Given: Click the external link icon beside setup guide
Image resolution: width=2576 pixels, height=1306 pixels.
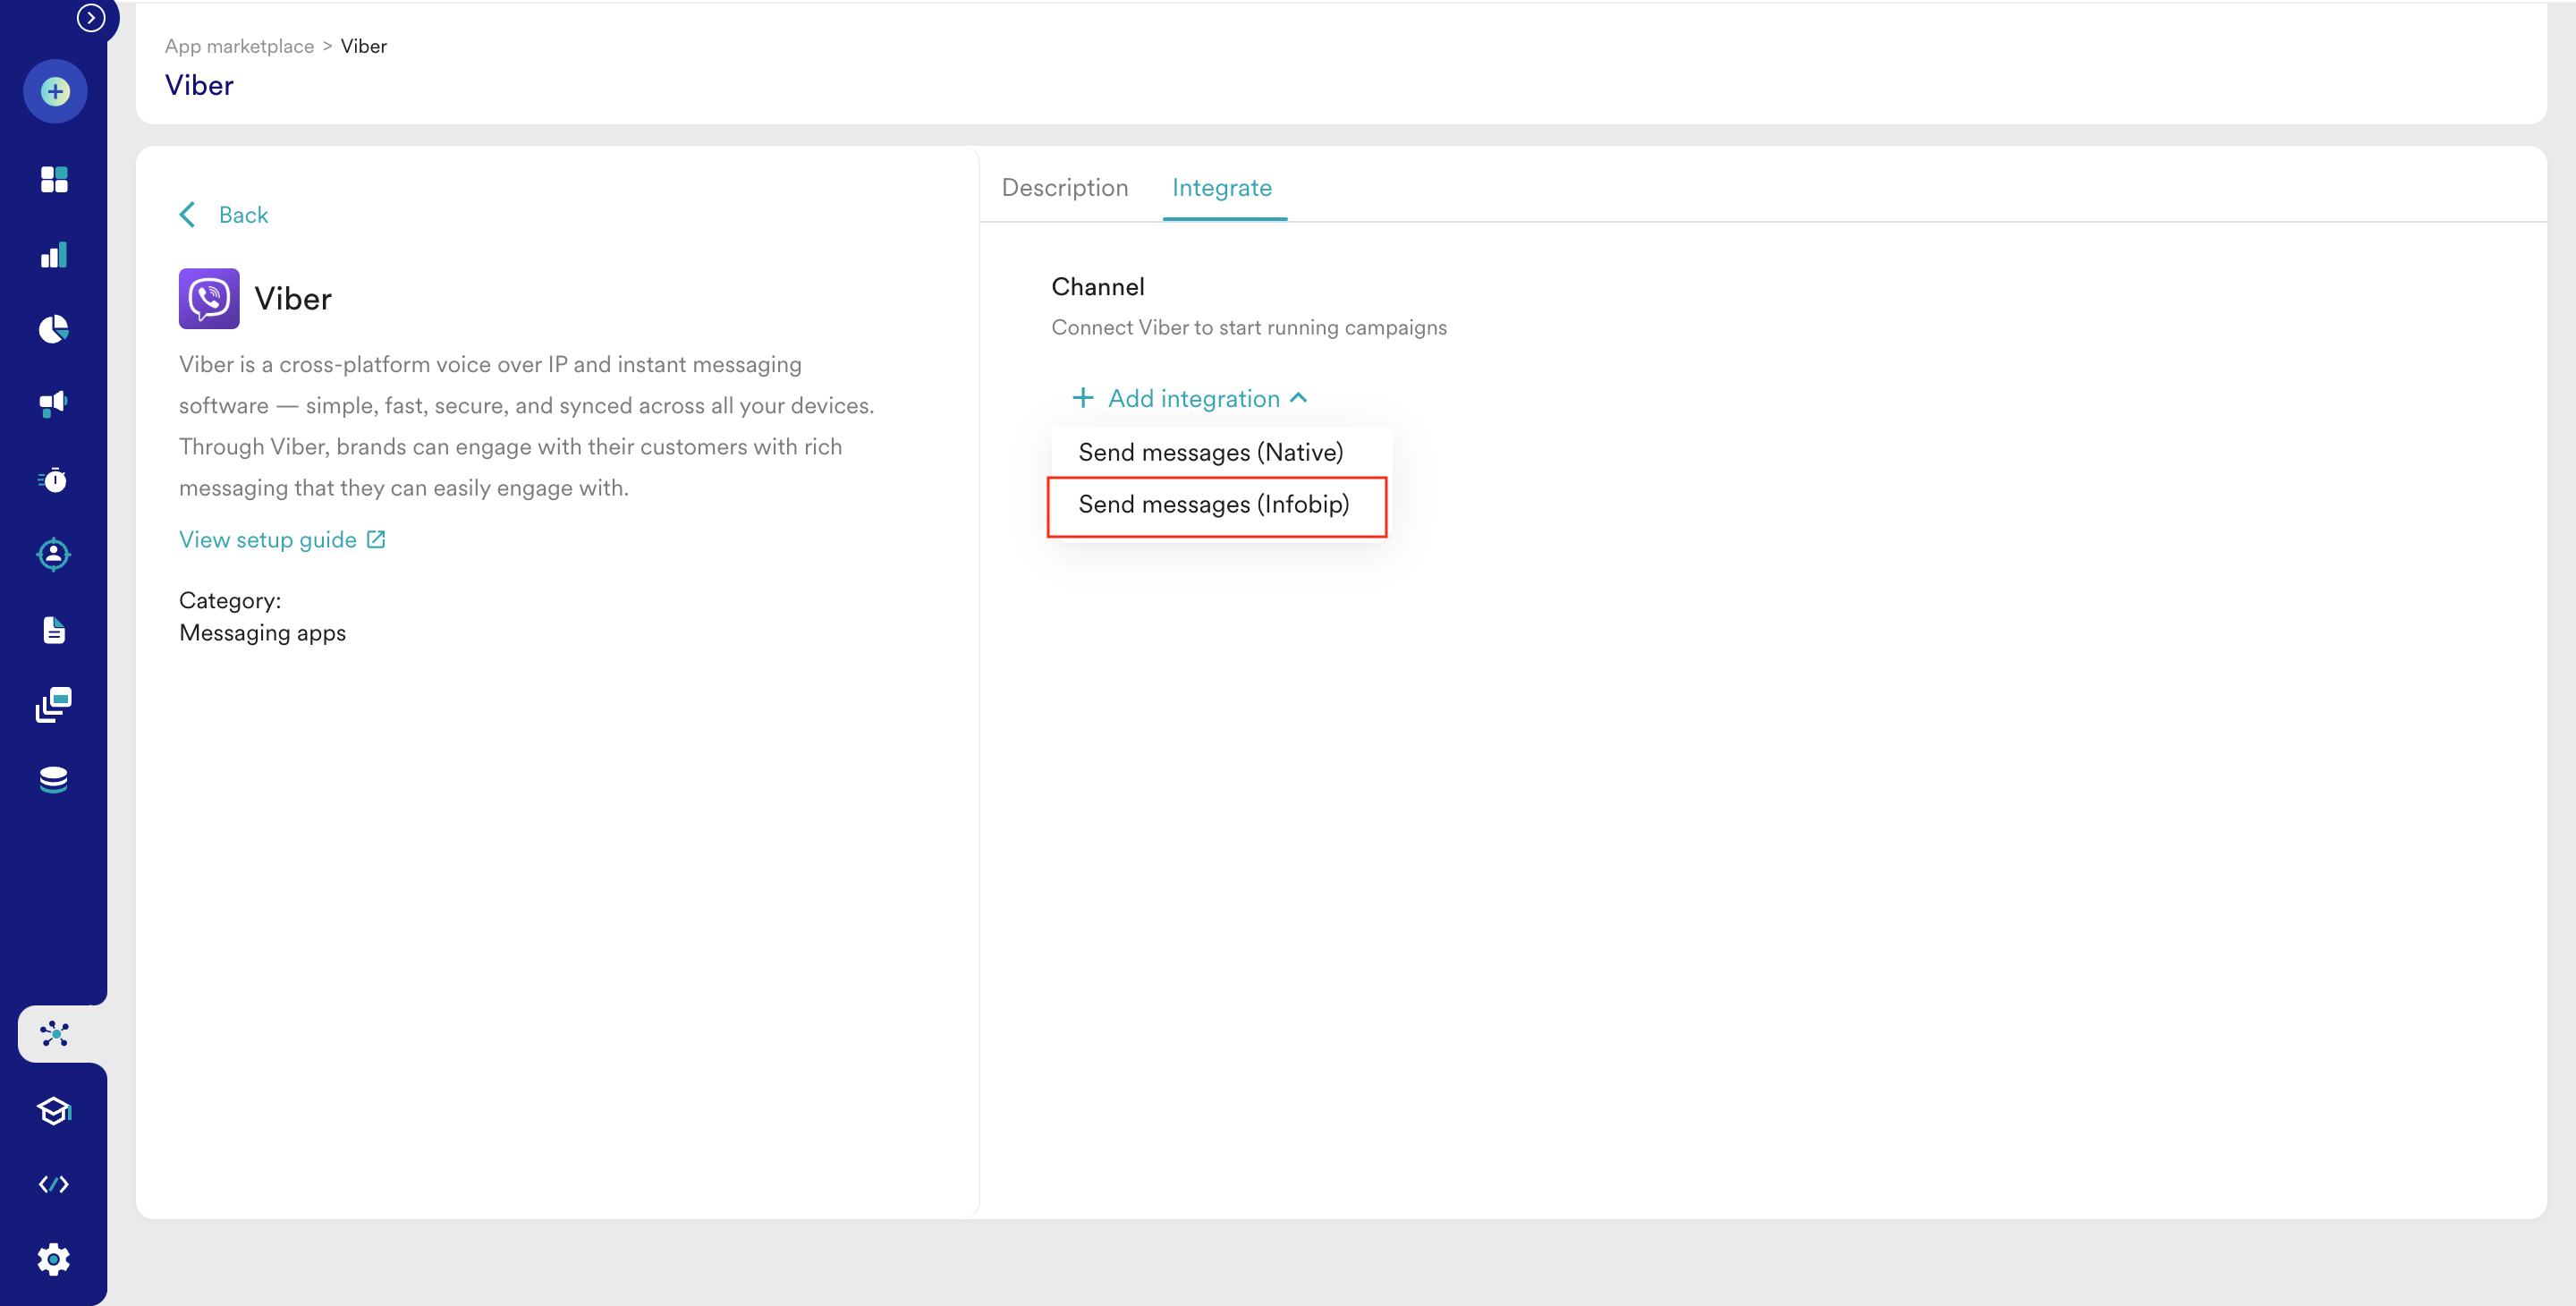Looking at the screenshot, I should pyautogui.click(x=376, y=540).
